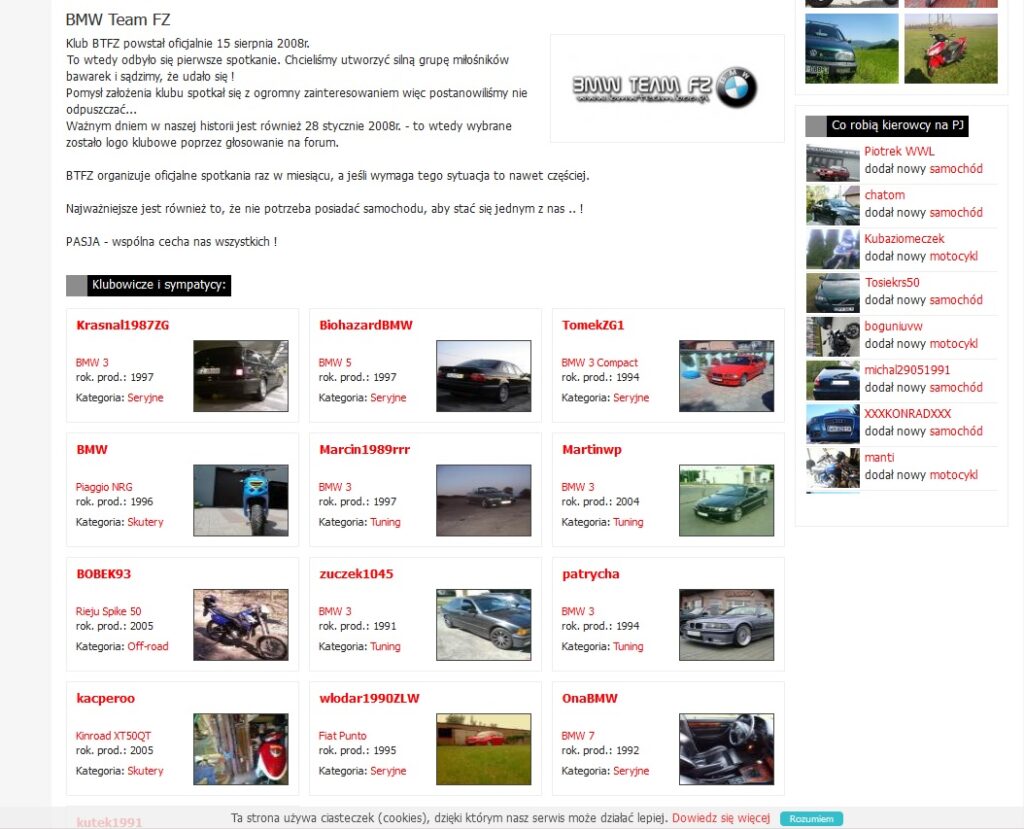View wlodar1990ZLW's Fiat Punto photo
Image resolution: width=1024 pixels, height=829 pixels.
tap(483, 749)
